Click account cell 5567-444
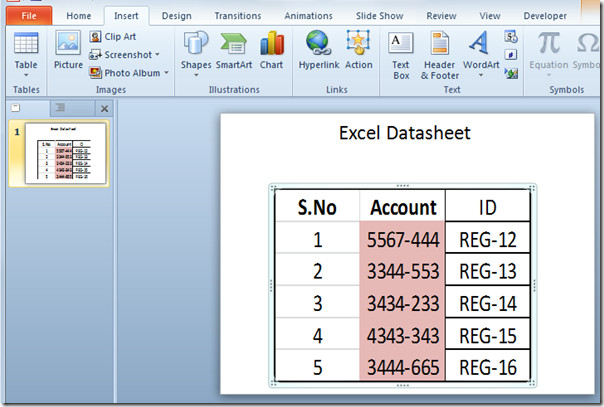604x407 pixels. (x=403, y=238)
